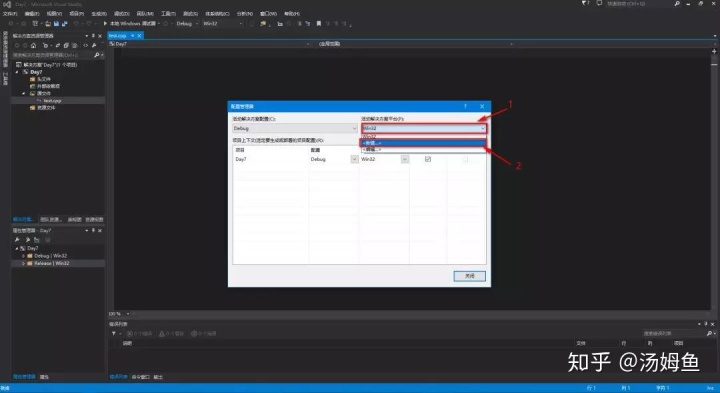Toggle the 0 Warnings filter in Error List
The width and height of the screenshot is (720, 393).
click(171, 333)
